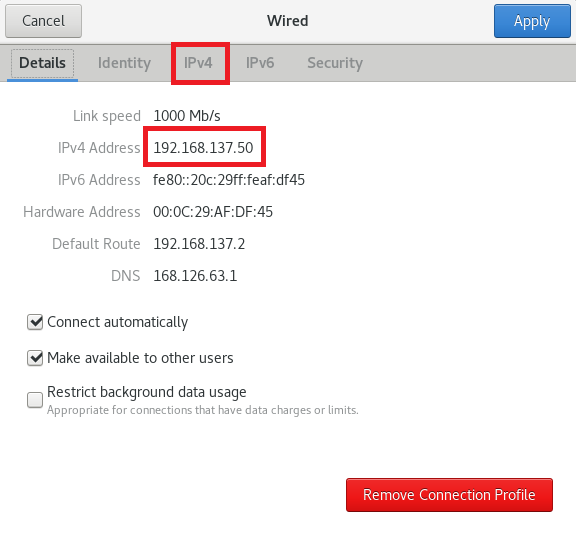576x534 pixels.
Task: Select the DNS value 168.126.63.1
Action: [195, 276]
